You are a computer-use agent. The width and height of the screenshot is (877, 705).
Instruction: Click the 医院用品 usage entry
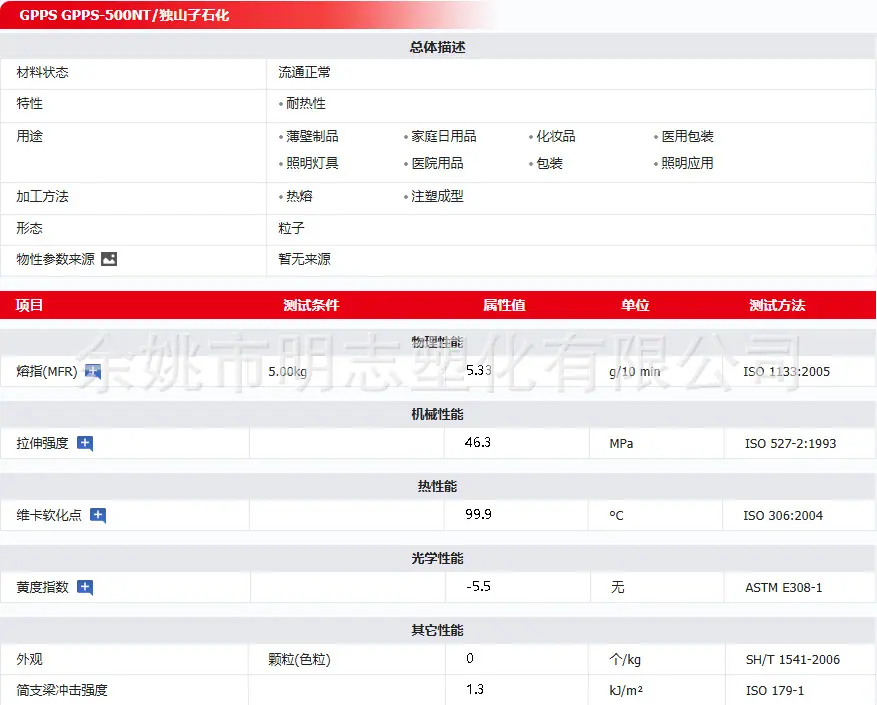pyautogui.click(x=437, y=163)
